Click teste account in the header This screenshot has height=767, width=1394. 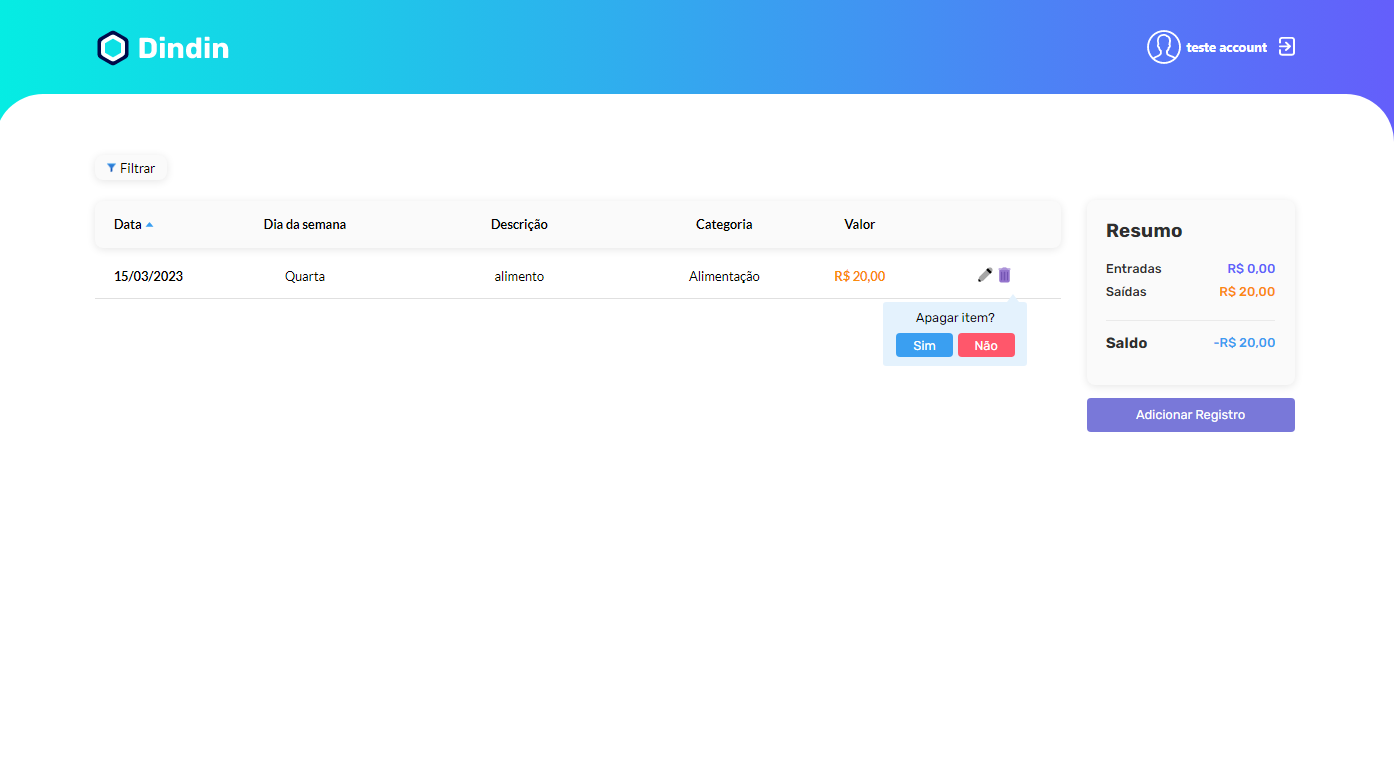pos(1224,47)
